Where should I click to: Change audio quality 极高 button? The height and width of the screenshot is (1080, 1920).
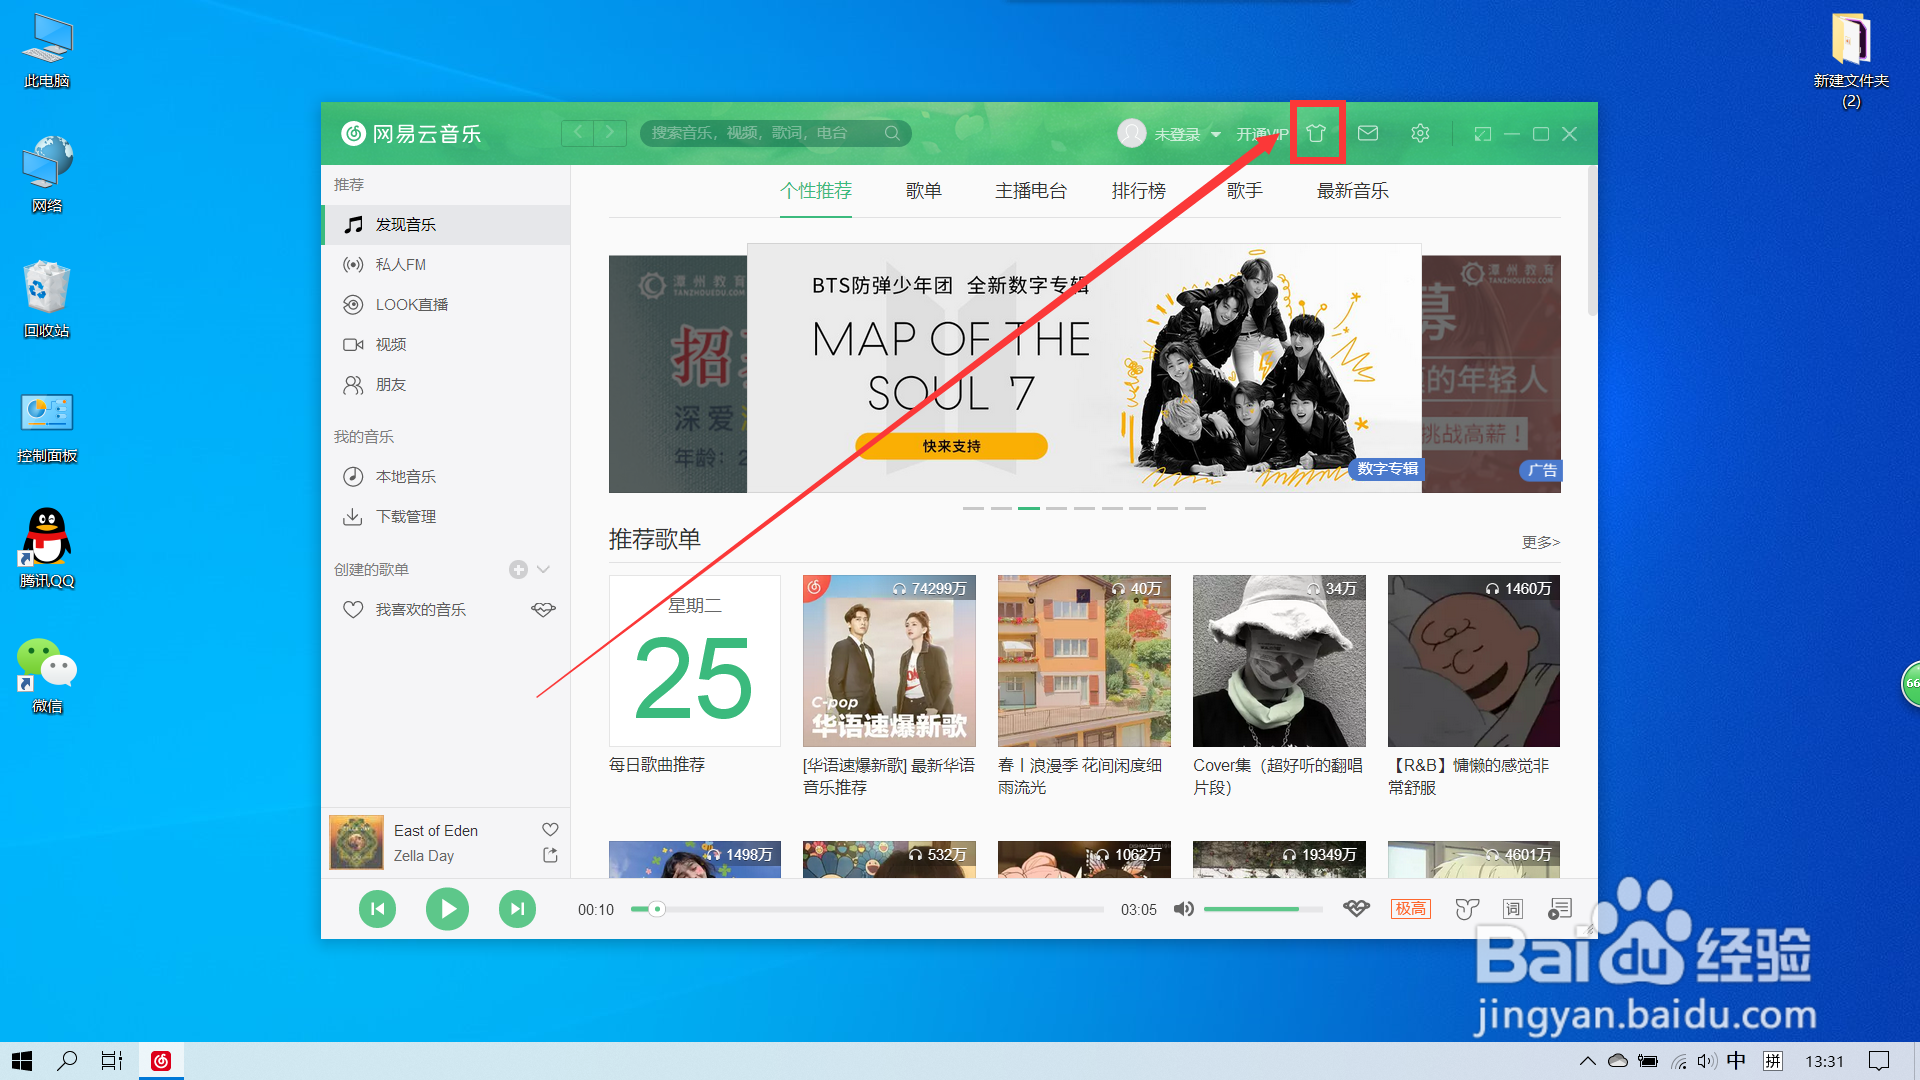[1411, 909]
